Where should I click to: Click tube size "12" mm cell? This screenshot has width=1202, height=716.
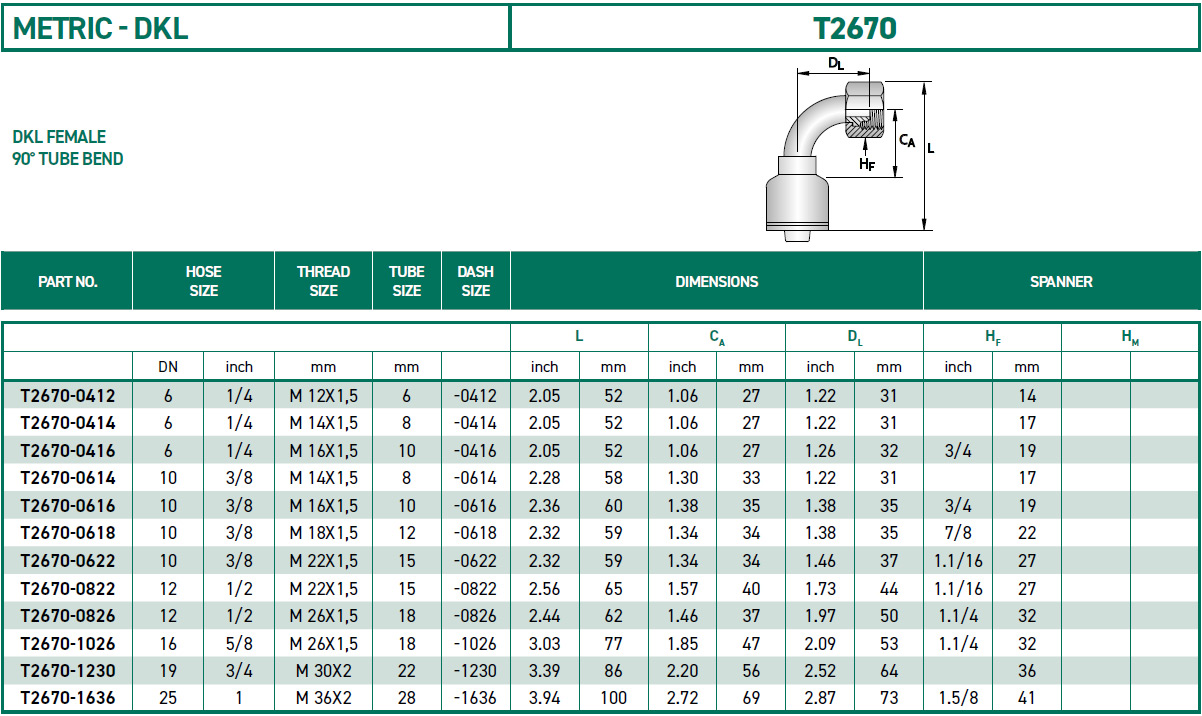[406, 533]
